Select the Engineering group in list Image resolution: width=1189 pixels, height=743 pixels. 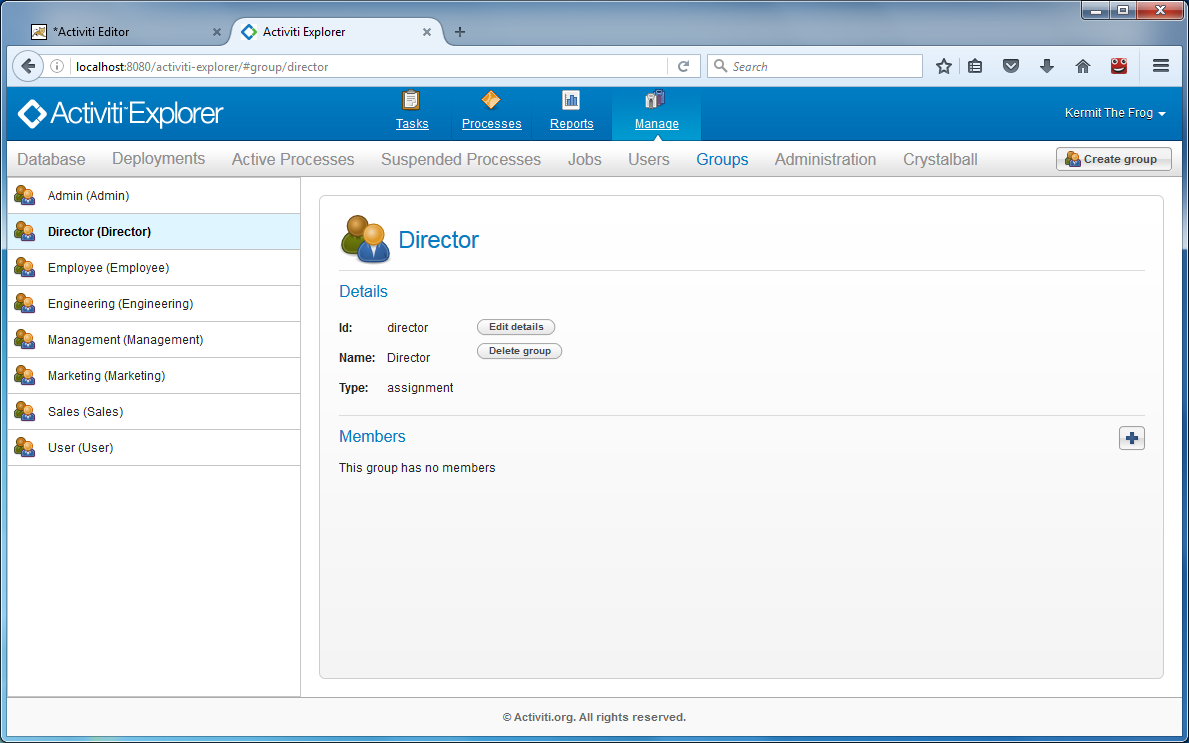(120, 304)
